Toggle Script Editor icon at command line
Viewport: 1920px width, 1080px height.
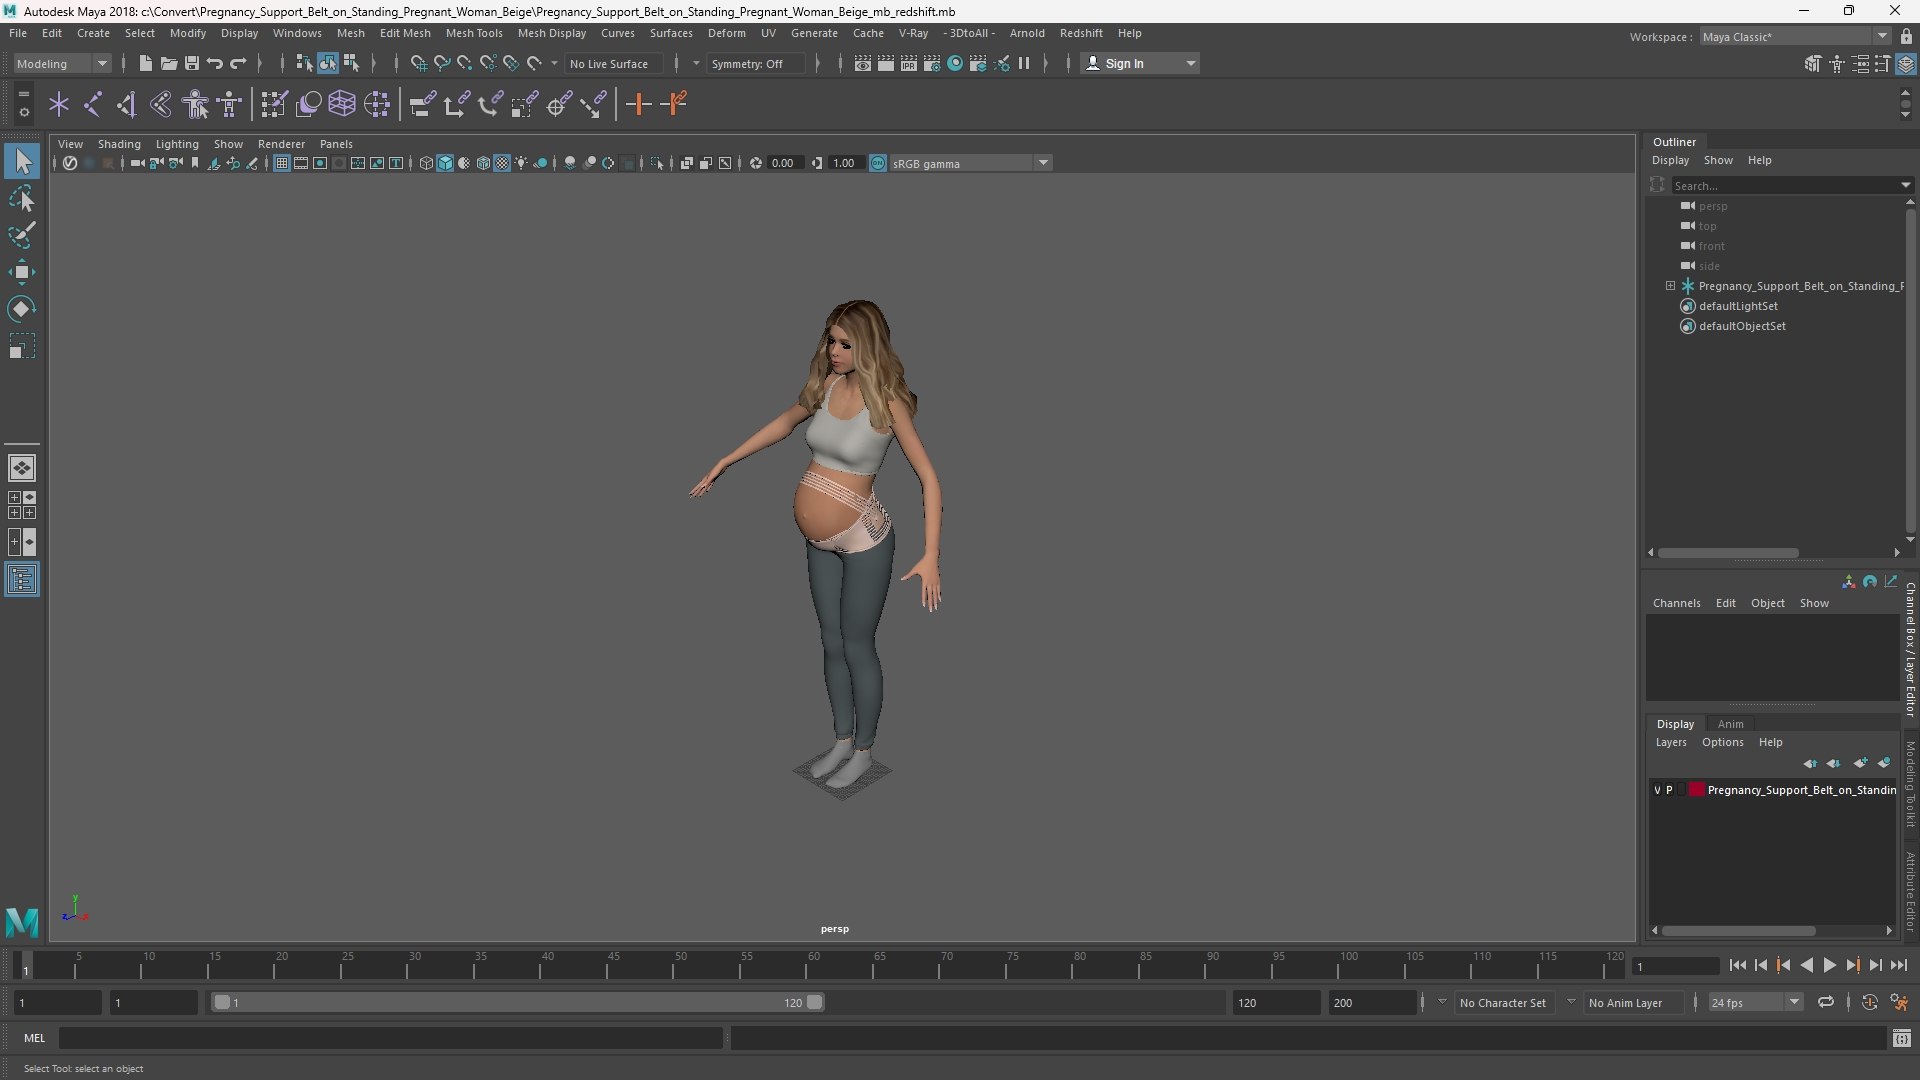pos(1901,1039)
